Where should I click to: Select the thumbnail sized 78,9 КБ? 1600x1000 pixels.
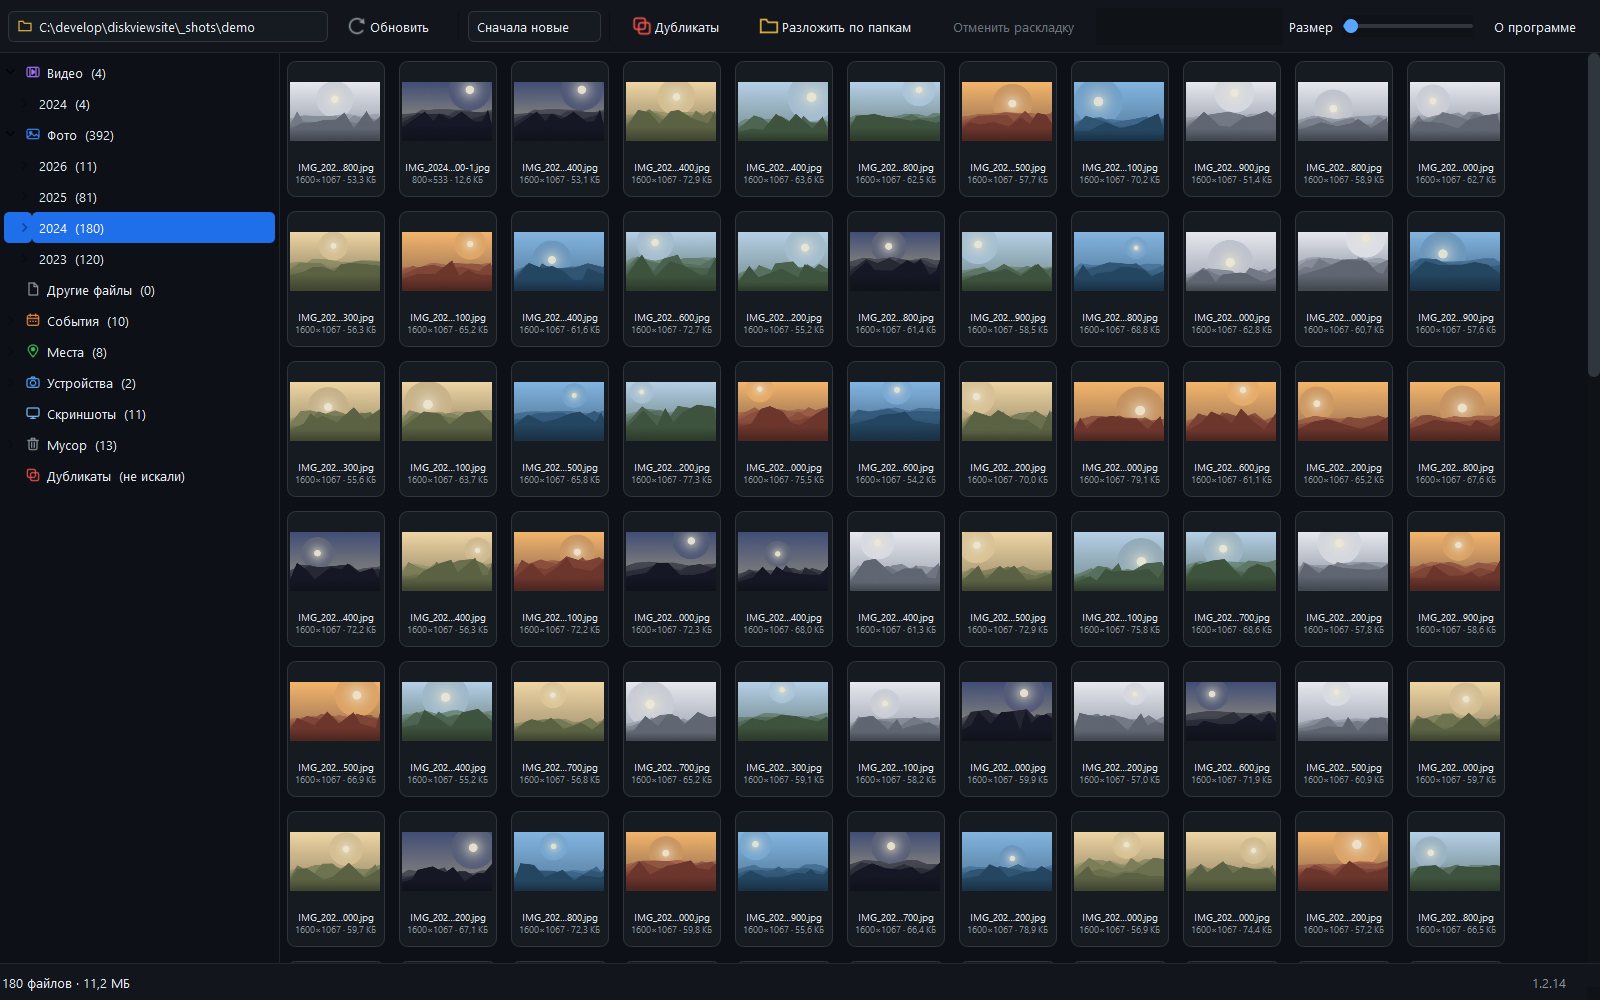coord(1007,879)
